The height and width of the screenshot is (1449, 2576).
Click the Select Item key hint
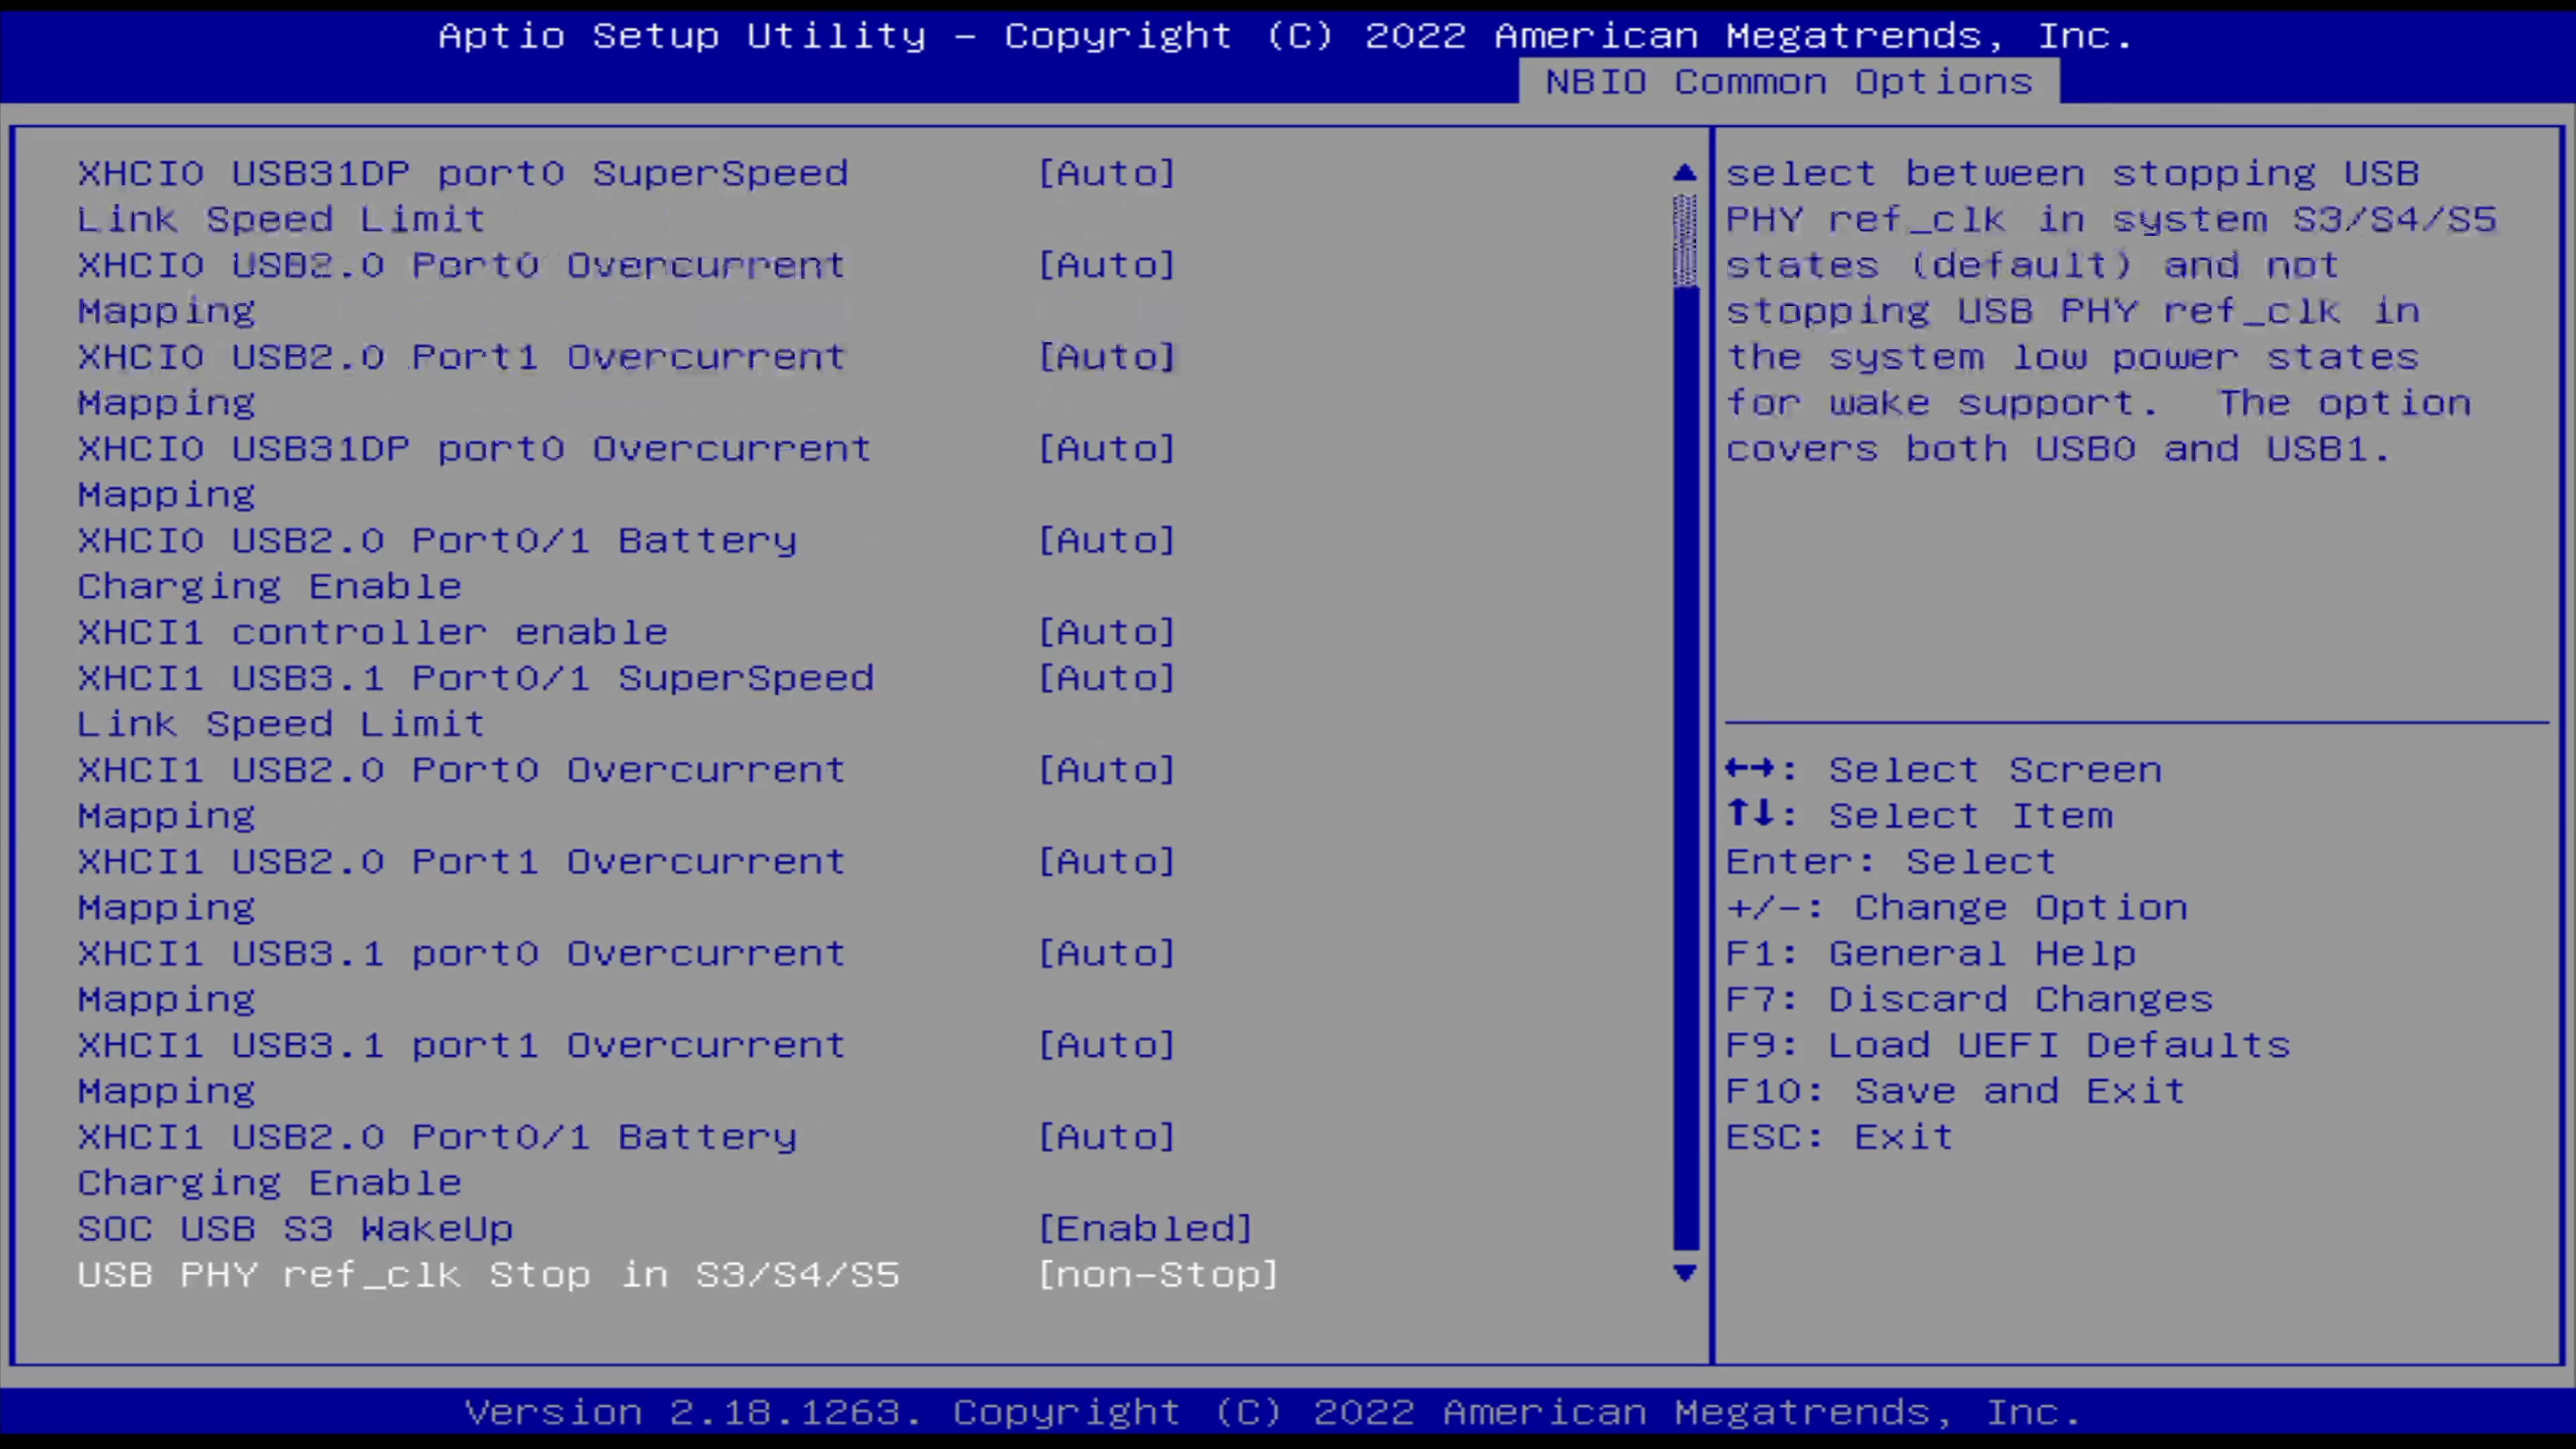1920,816
